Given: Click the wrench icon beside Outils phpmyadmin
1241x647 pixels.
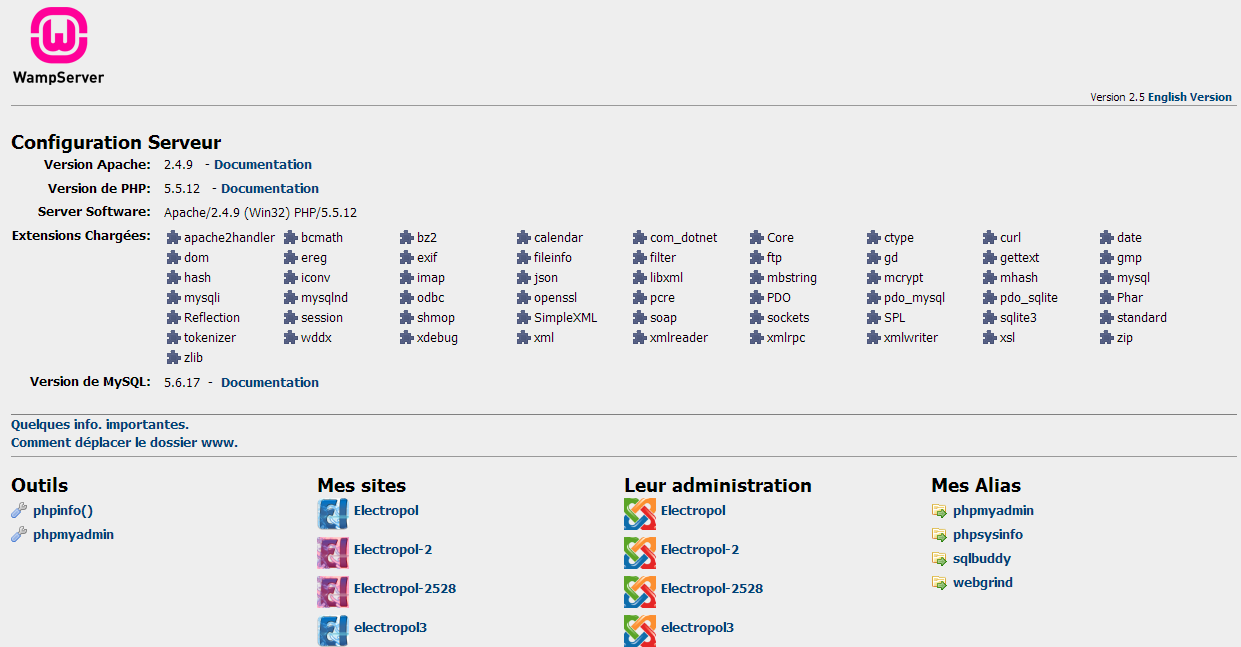Looking at the screenshot, I should pos(19,535).
